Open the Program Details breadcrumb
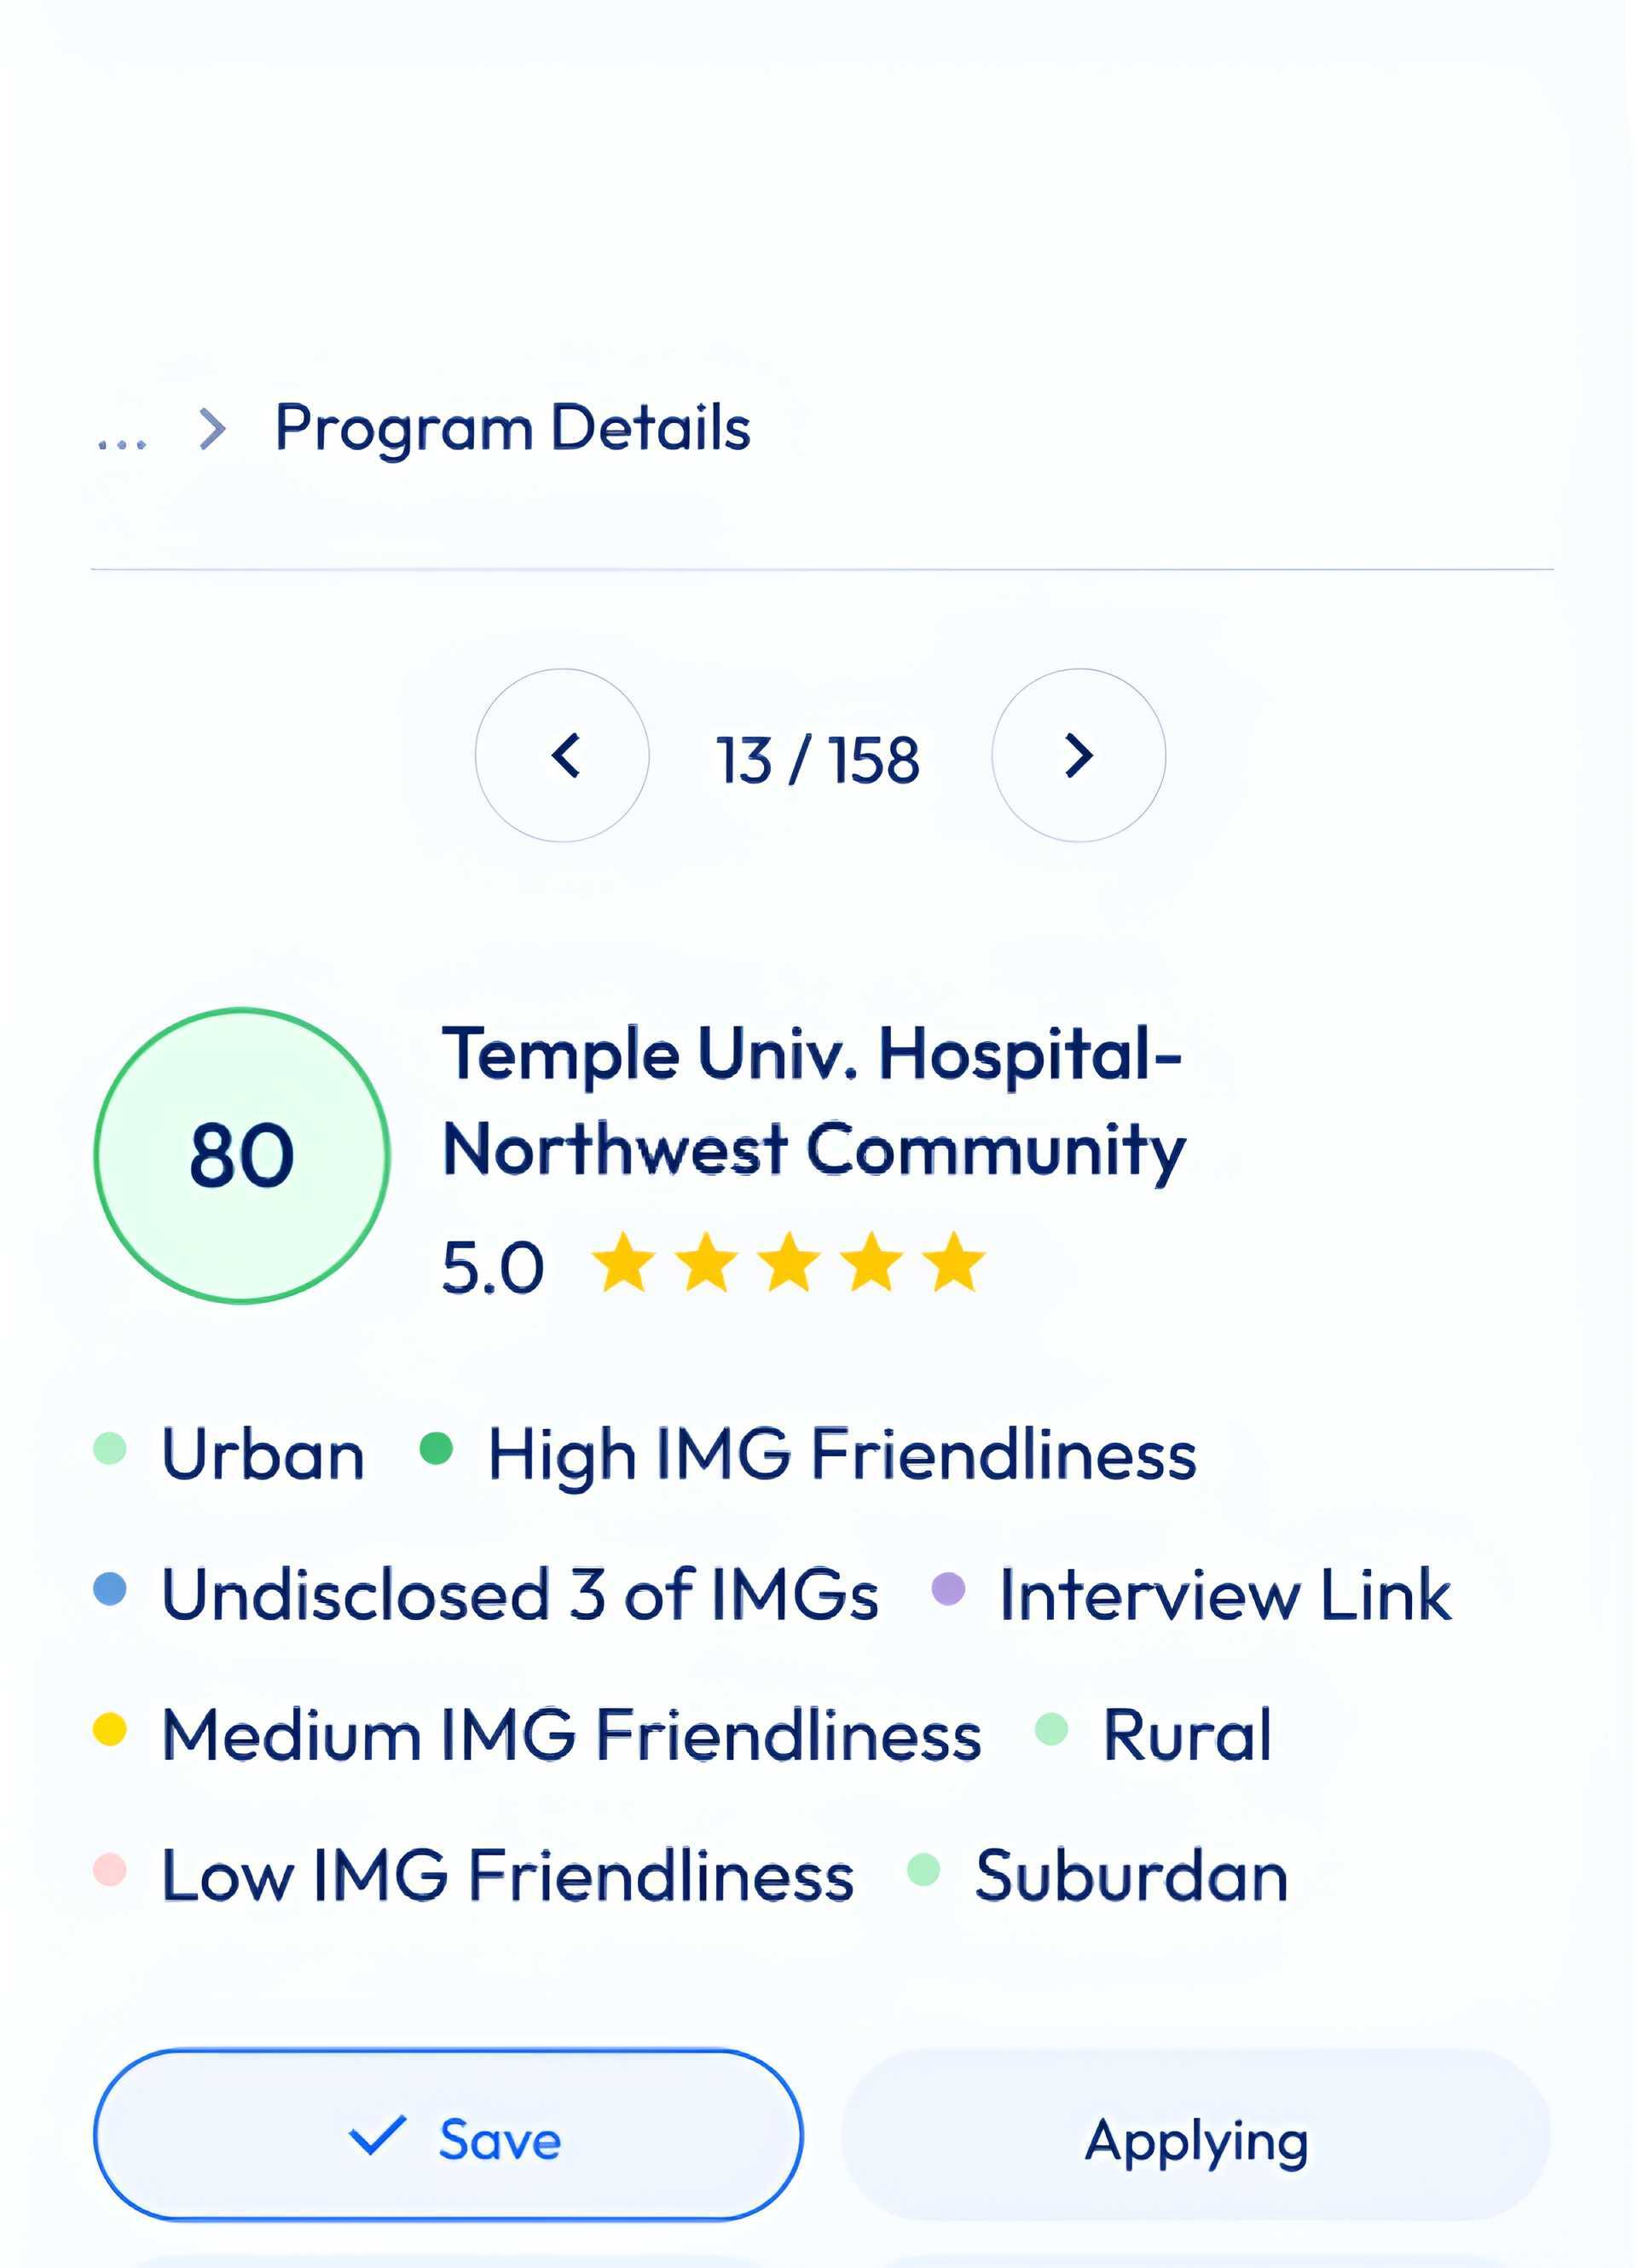The height and width of the screenshot is (2268, 1649). coord(513,430)
